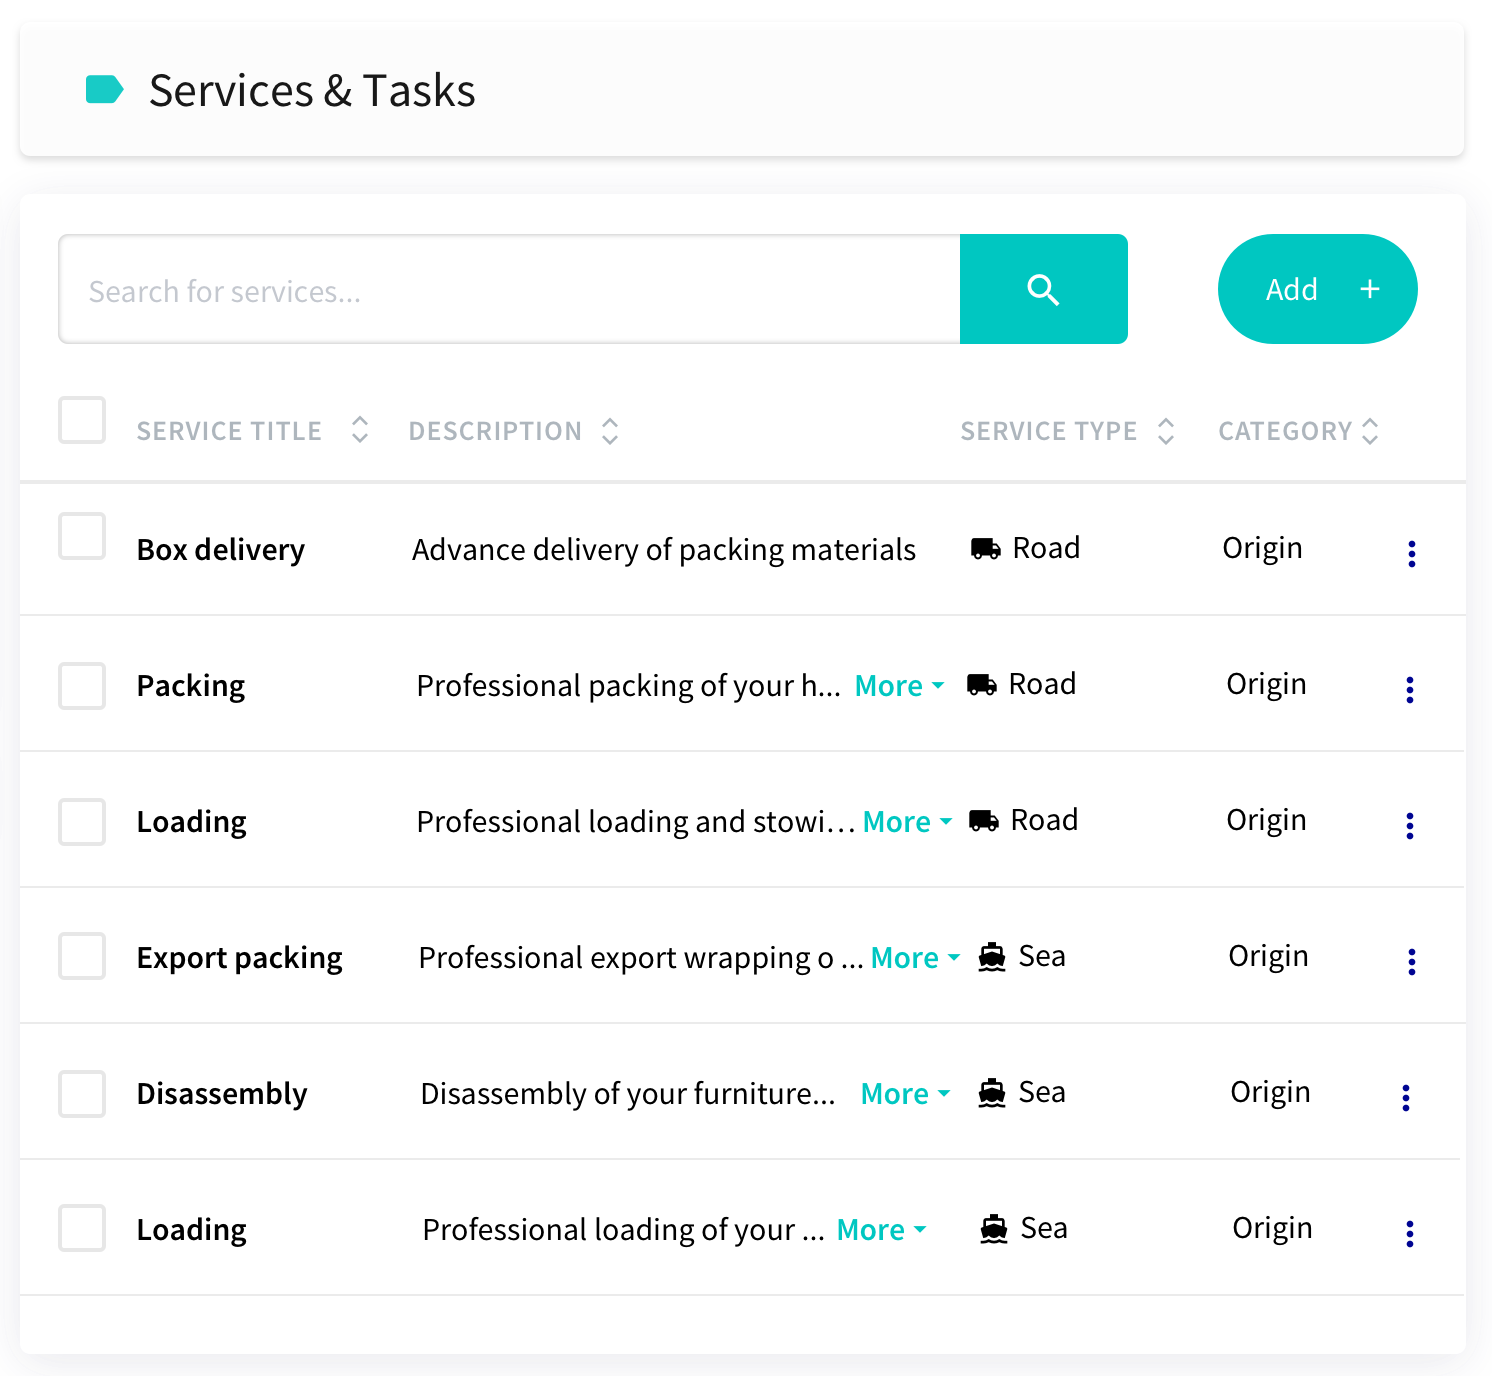The height and width of the screenshot is (1376, 1492).
Task: Click Origin category in Box delivery row
Action: coord(1262,548)
